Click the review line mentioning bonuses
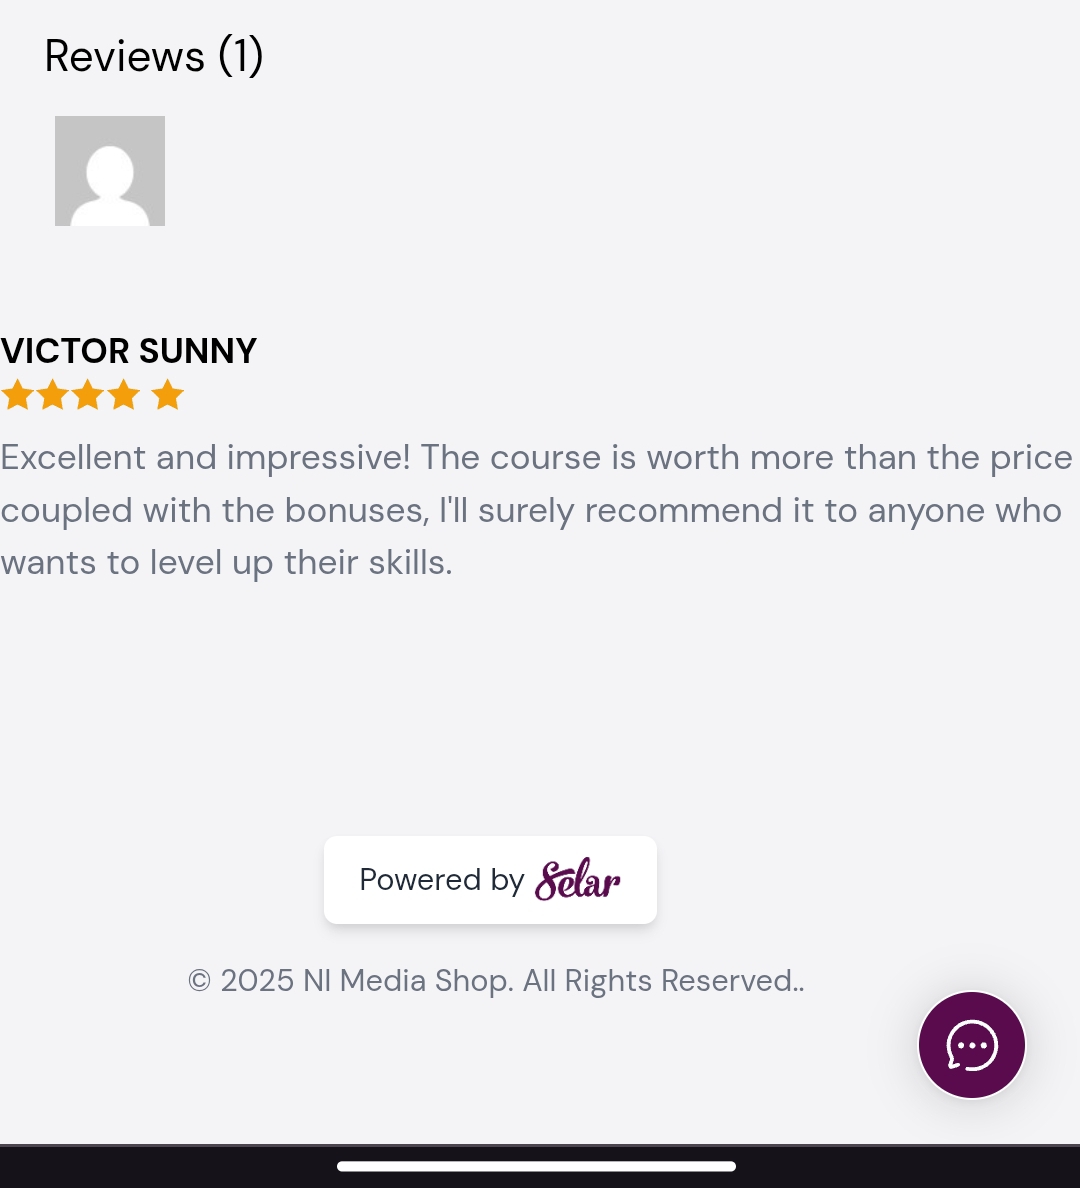The image size is (1080, 1188). (531, 511)
